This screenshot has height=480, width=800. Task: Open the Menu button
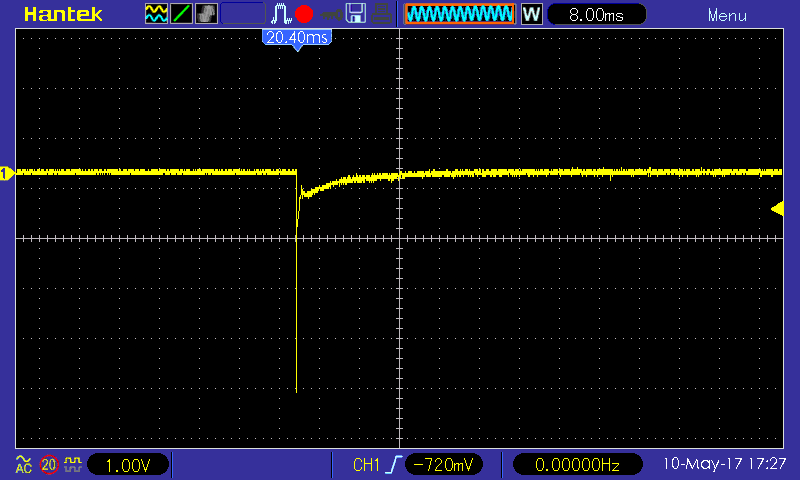[727, 15]
